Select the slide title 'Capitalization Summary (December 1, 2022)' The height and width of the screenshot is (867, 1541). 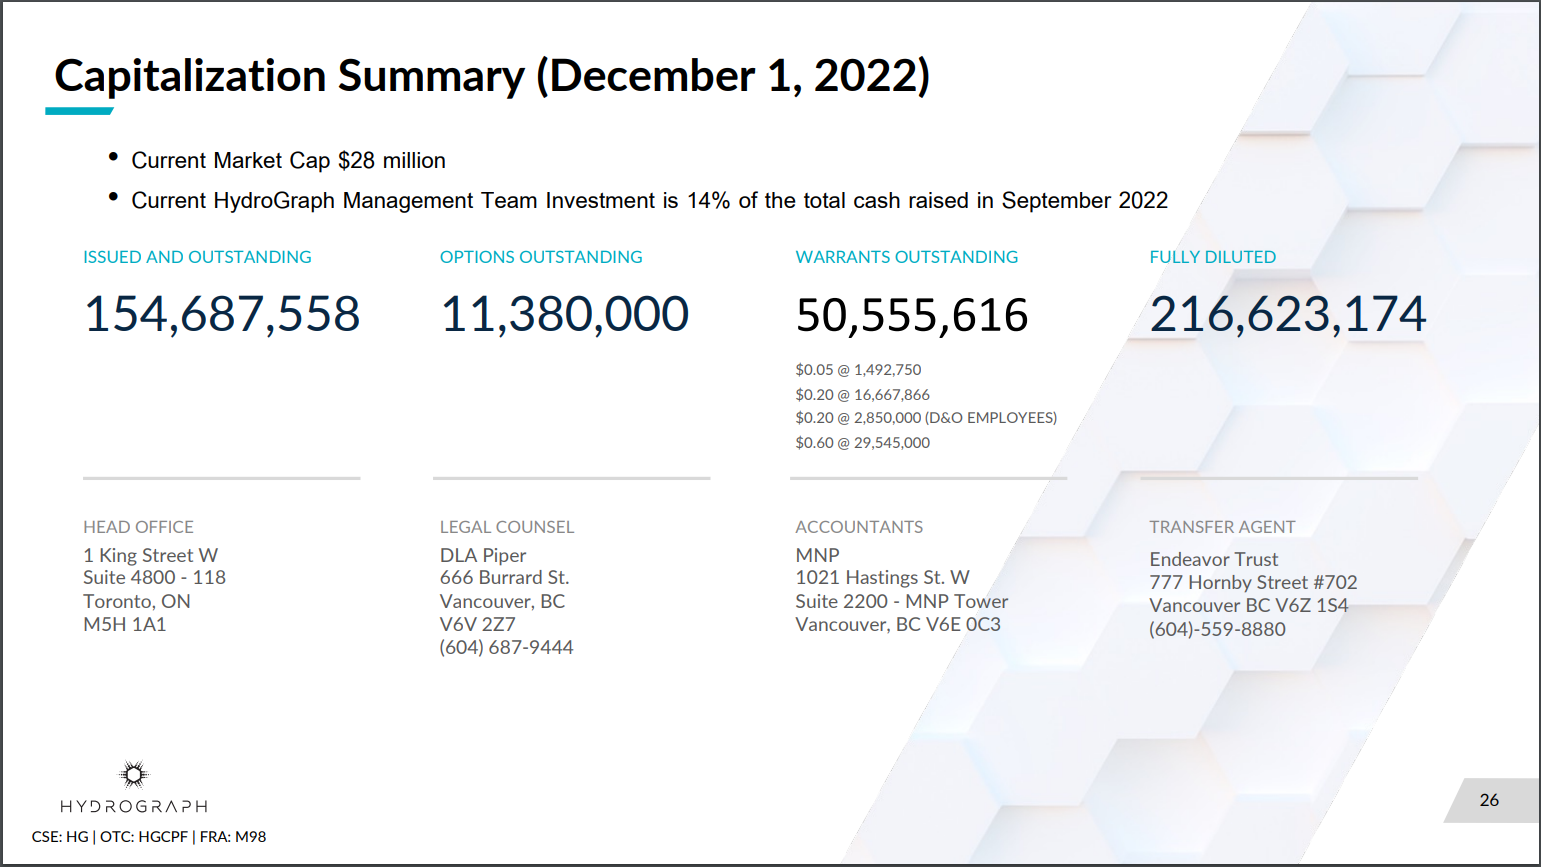(x=492, y=76)
